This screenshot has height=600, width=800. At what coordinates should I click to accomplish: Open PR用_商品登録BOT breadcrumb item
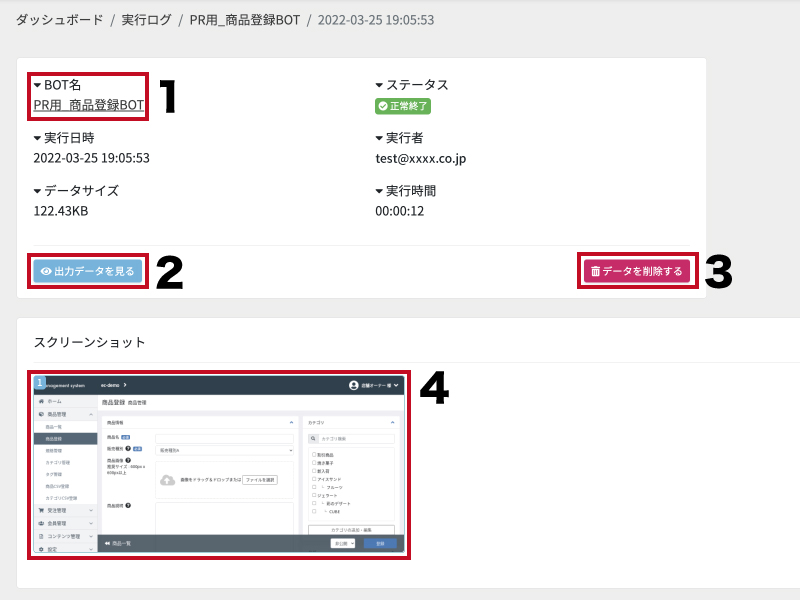tap(245, 20)
